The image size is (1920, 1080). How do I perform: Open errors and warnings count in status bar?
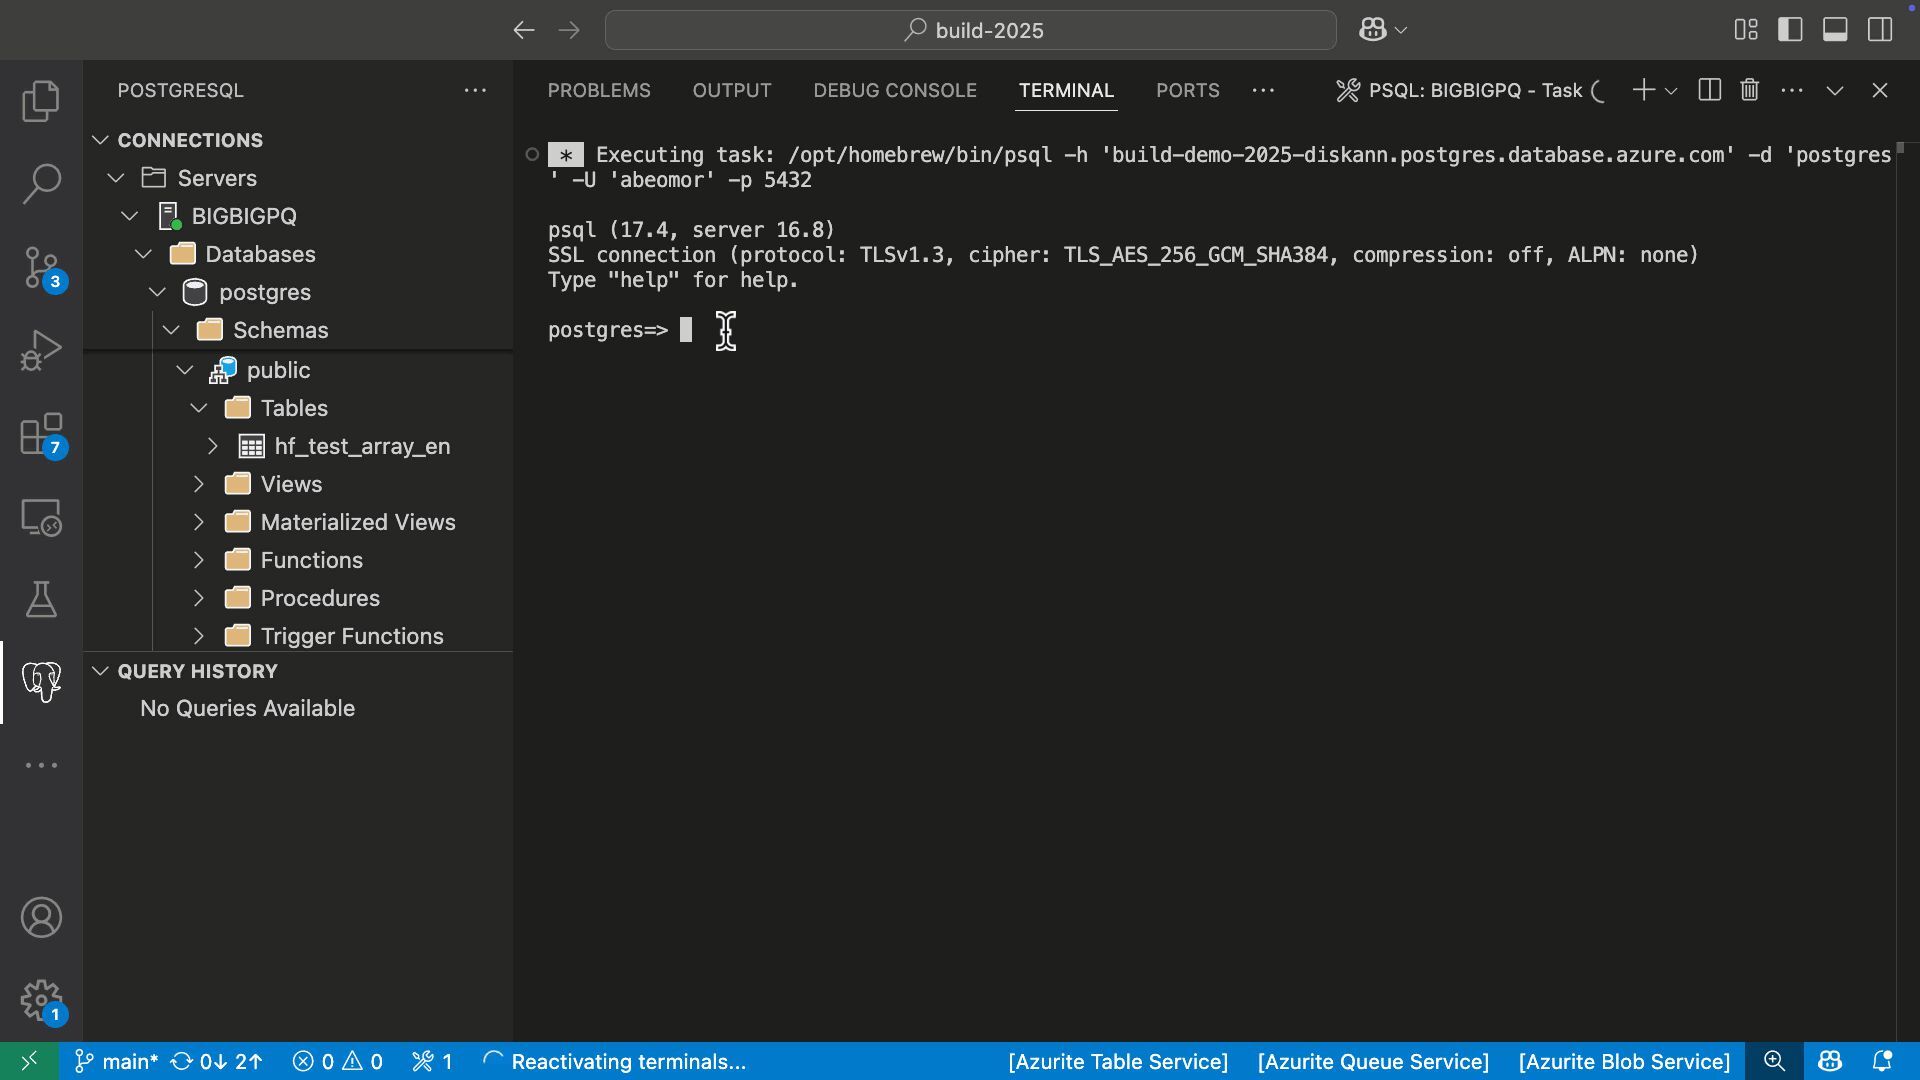click(337, 1061)
